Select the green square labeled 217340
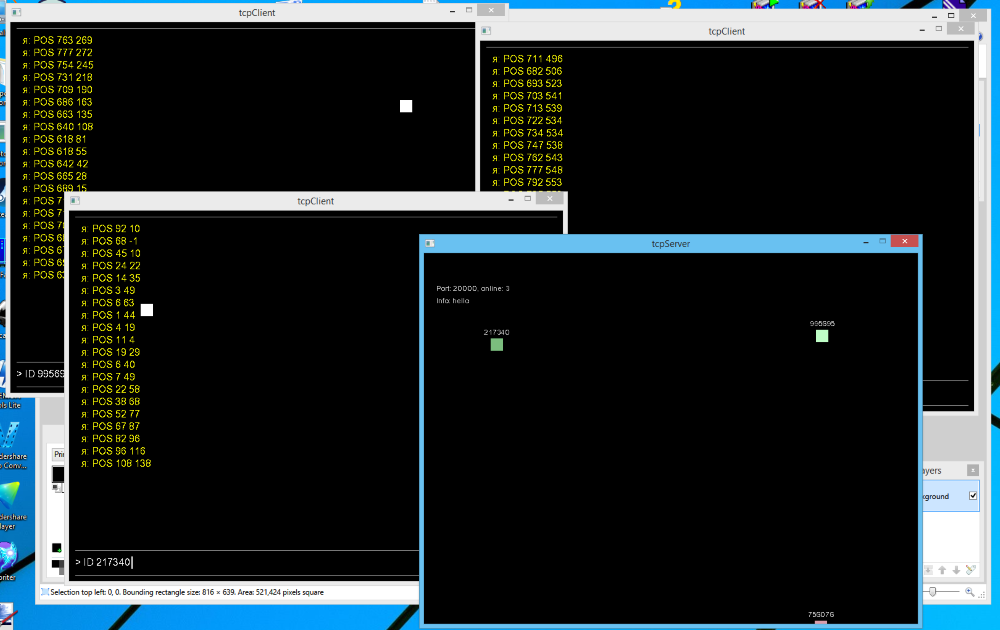1000x630 pixels. pos(497,345)
